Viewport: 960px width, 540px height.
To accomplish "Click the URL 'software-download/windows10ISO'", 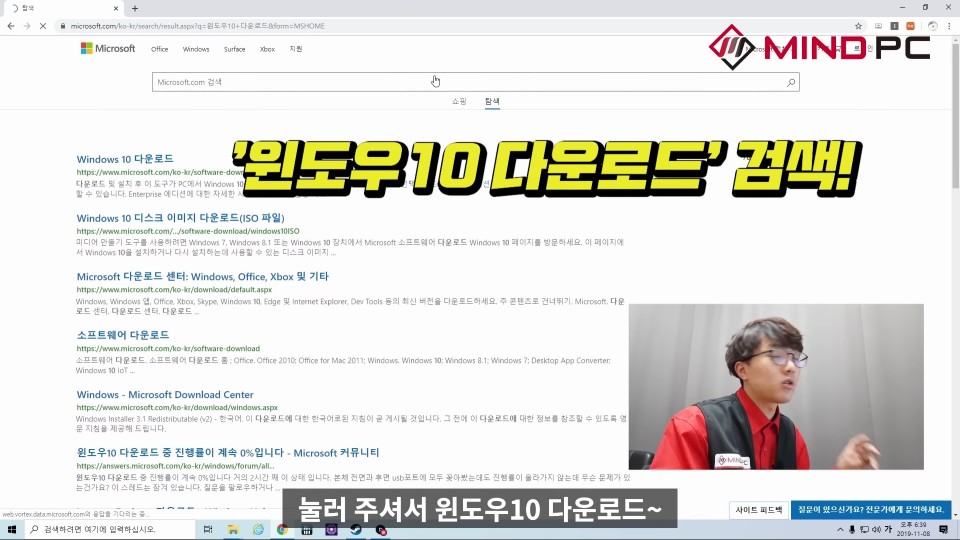I will pos(188,231).
